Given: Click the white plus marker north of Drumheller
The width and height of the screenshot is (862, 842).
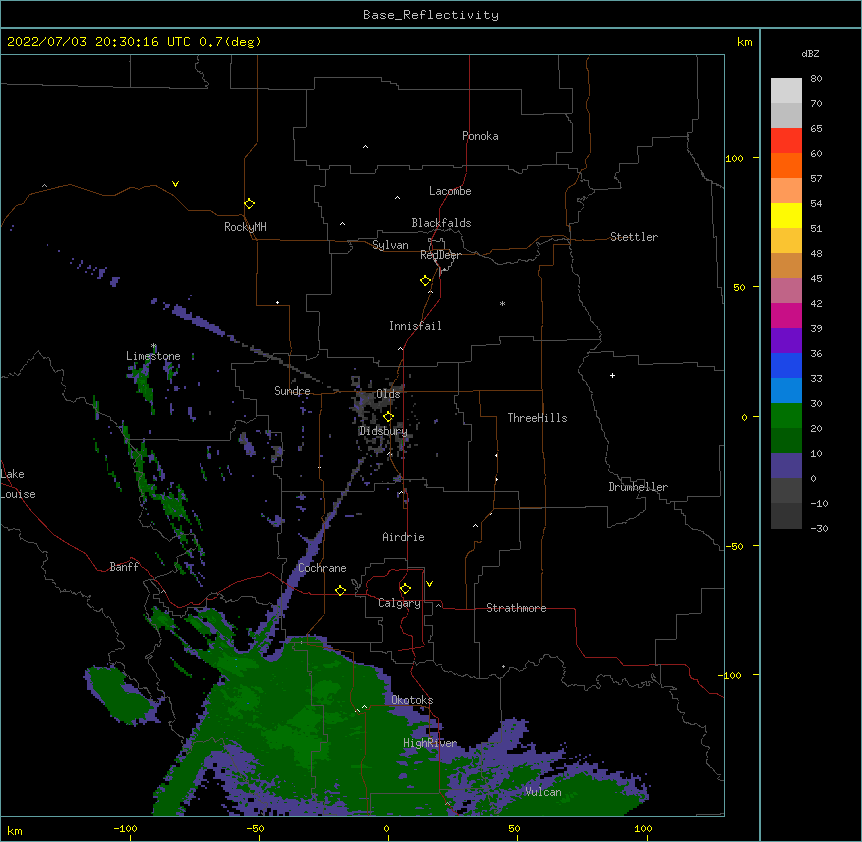Looking at the screenshot, I should pyautogui.click(x=612, y=375).
